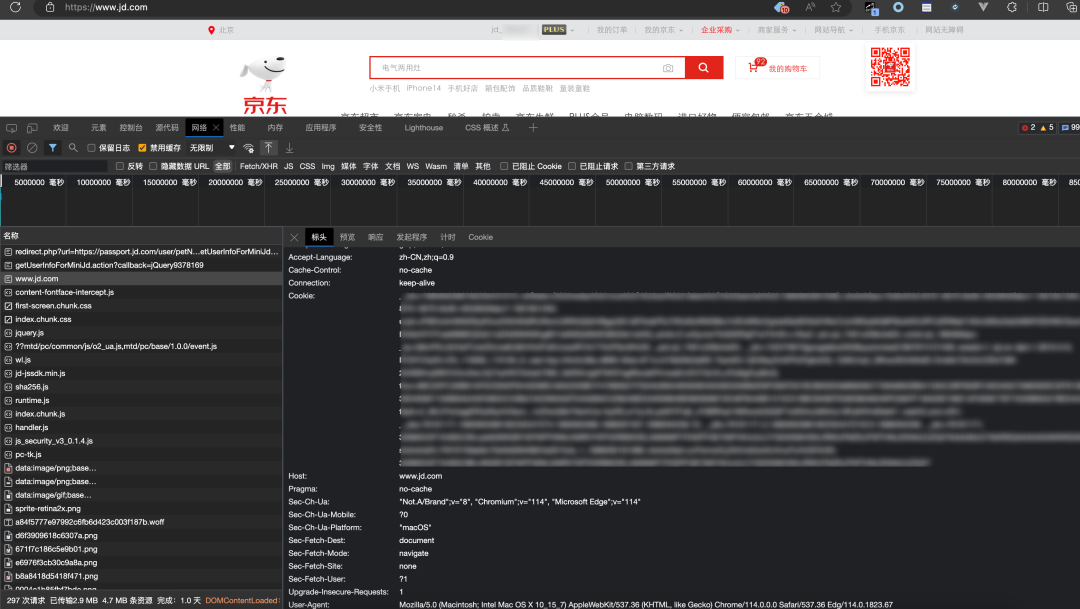Open the Response (响应) detail tab
Screen dimensions: 1080x609
pos(375,237)
